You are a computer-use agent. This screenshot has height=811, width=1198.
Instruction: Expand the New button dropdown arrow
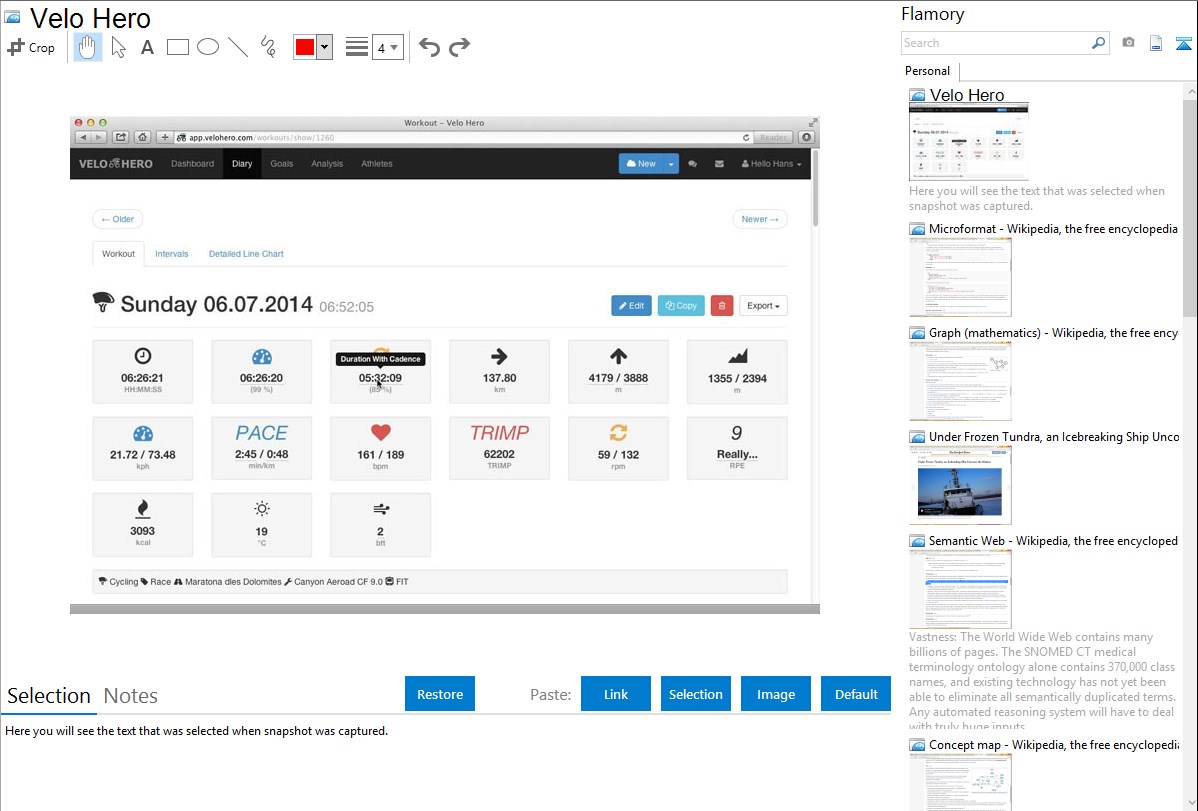(671, 164)
